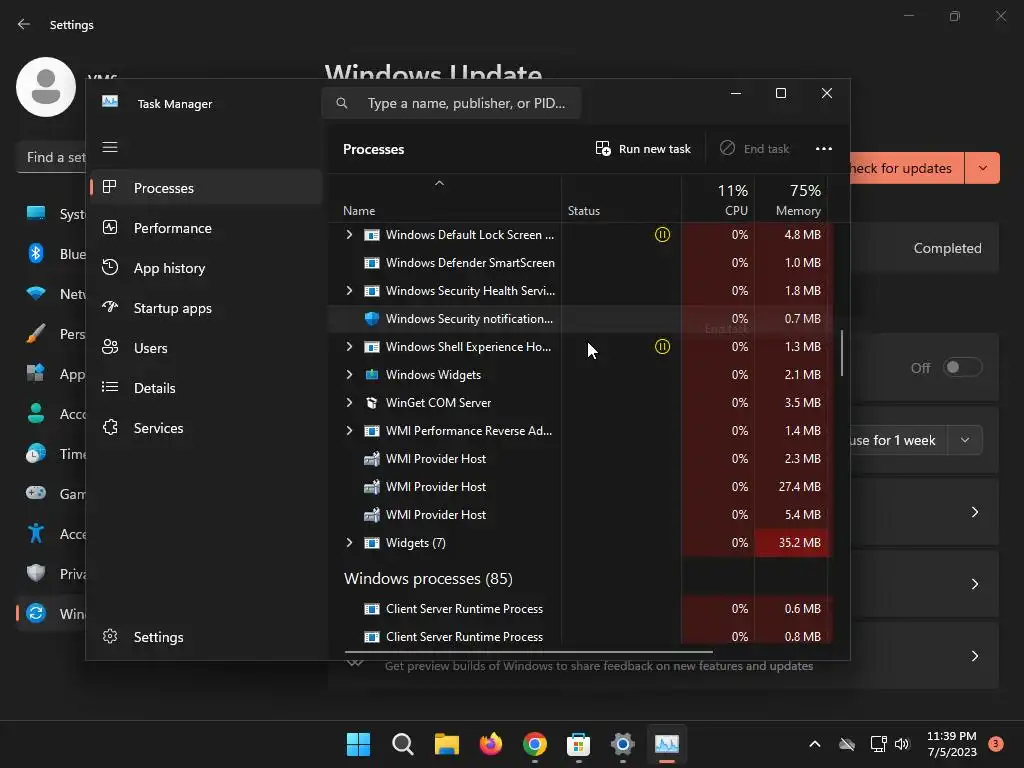Click the Task Manager search field
Viewport: 1024px width, 768px height.
click(451, 103)
